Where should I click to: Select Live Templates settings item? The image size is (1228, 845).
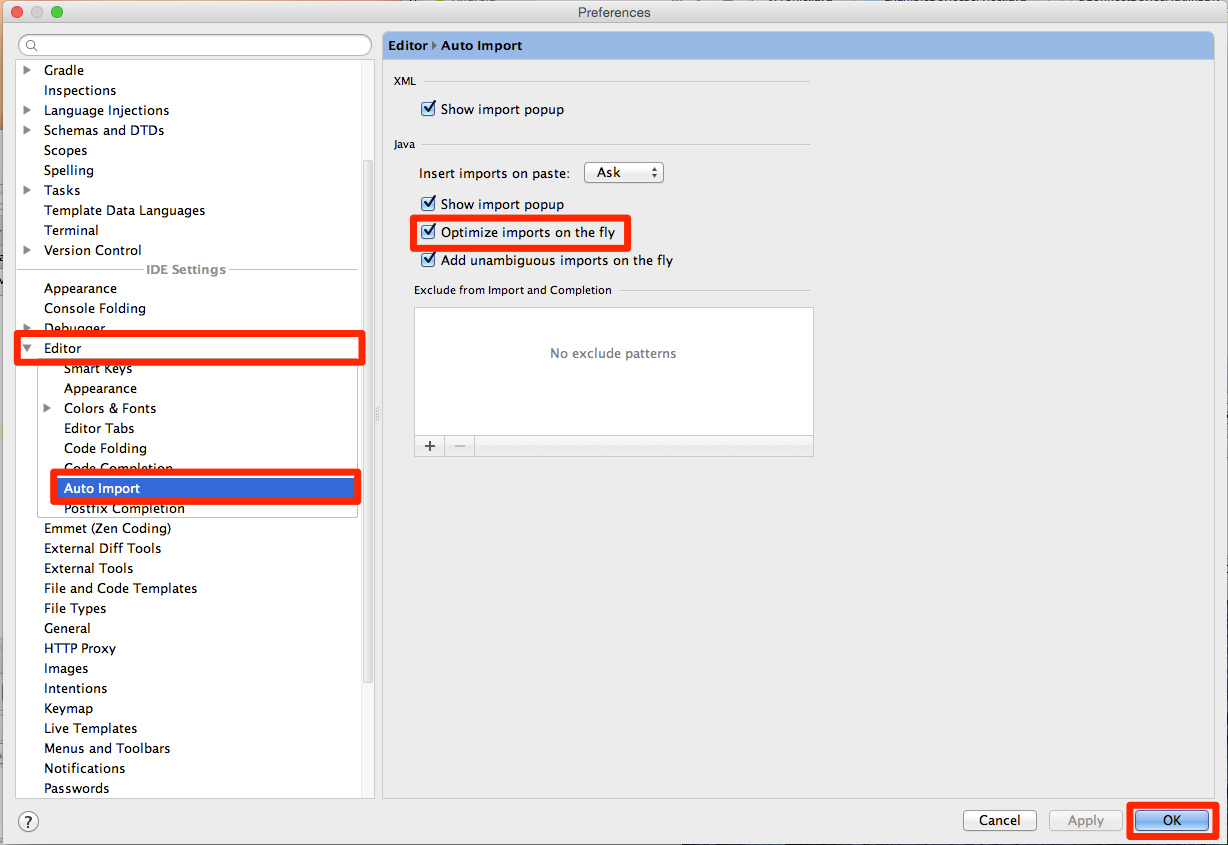click(90, 728)
